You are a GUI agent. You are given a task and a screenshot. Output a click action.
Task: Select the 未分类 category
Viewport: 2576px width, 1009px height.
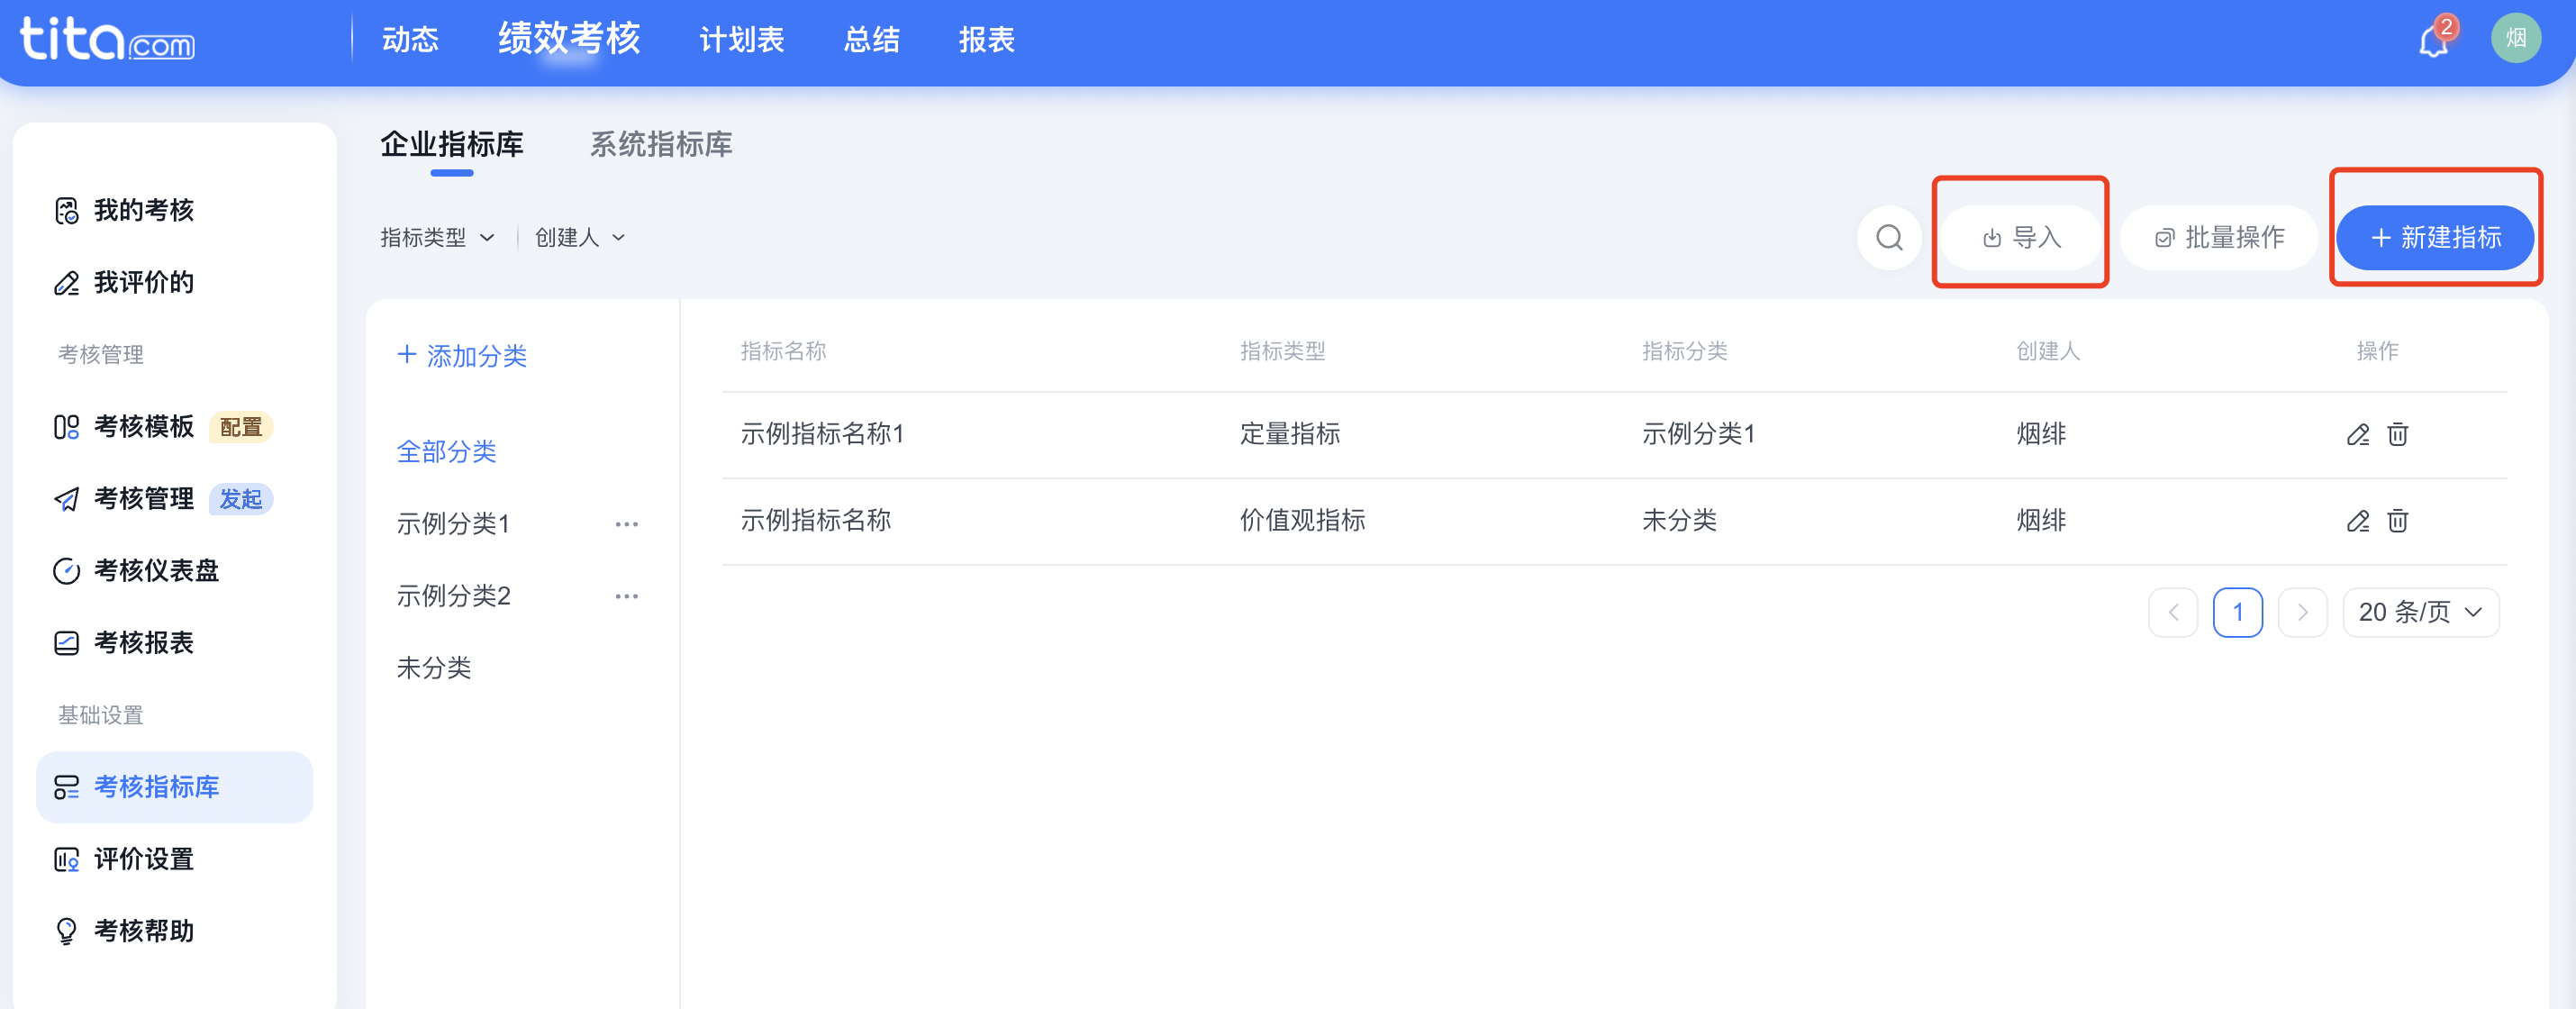(x=433, y=668)
